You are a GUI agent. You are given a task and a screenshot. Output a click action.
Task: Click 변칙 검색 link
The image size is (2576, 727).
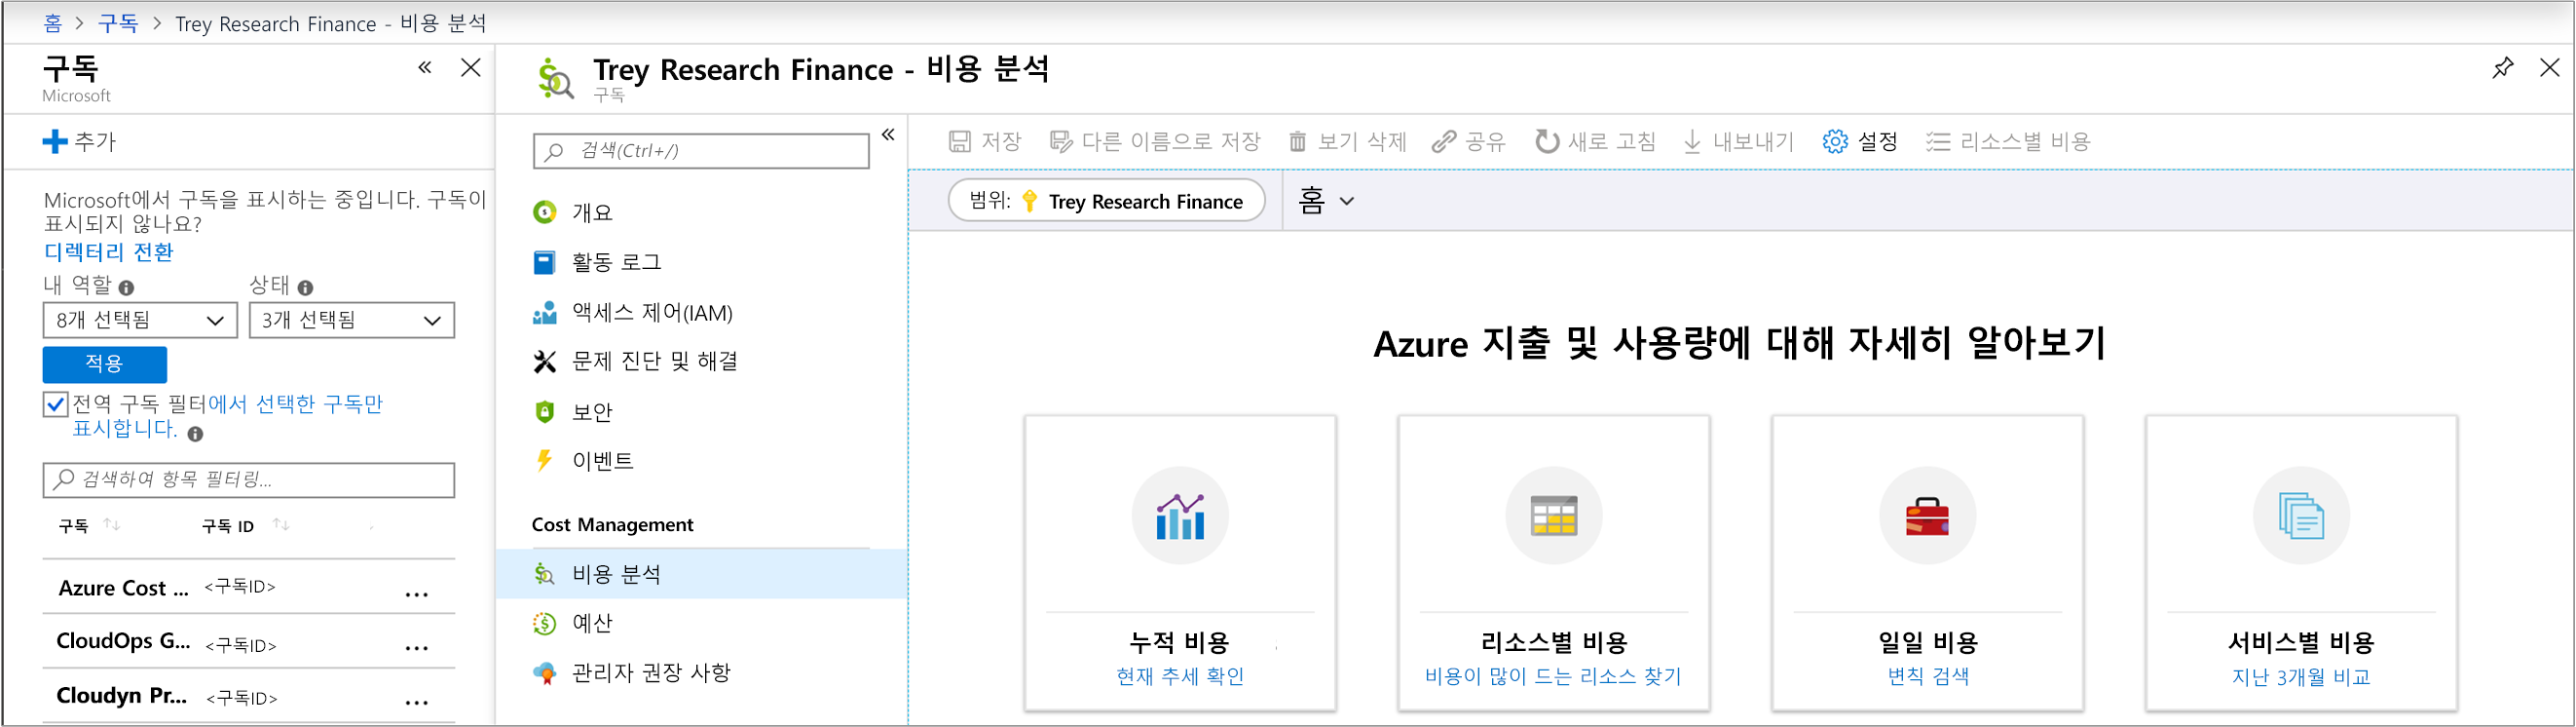click(x=1927, y=677)
